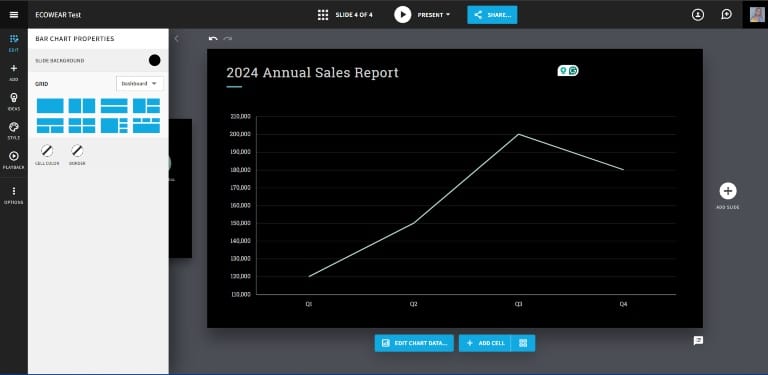Select the slide background color swatch
Viewport: 768px width, 375px height.
point(154,60)
